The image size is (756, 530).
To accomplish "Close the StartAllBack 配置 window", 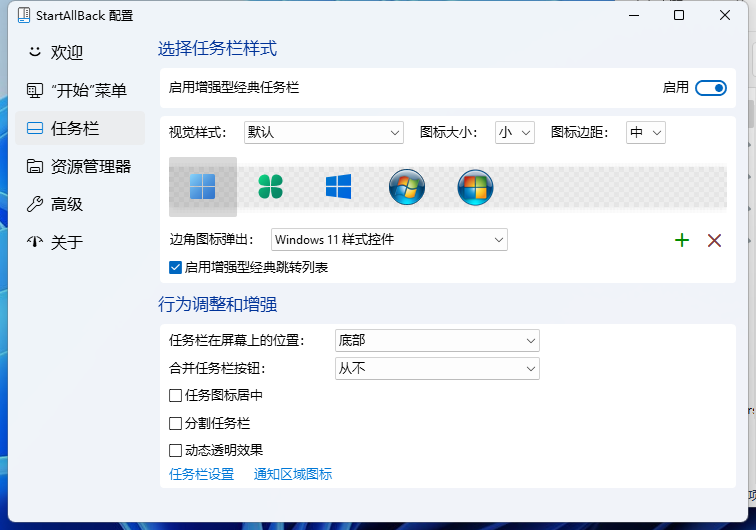I will pyautogui.click(x=725, y=15).
